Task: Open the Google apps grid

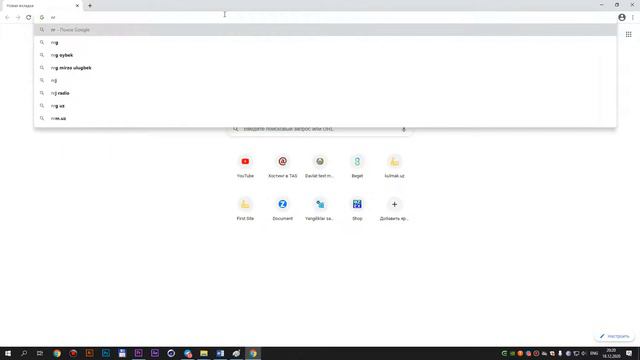Action: click(629, 35)
